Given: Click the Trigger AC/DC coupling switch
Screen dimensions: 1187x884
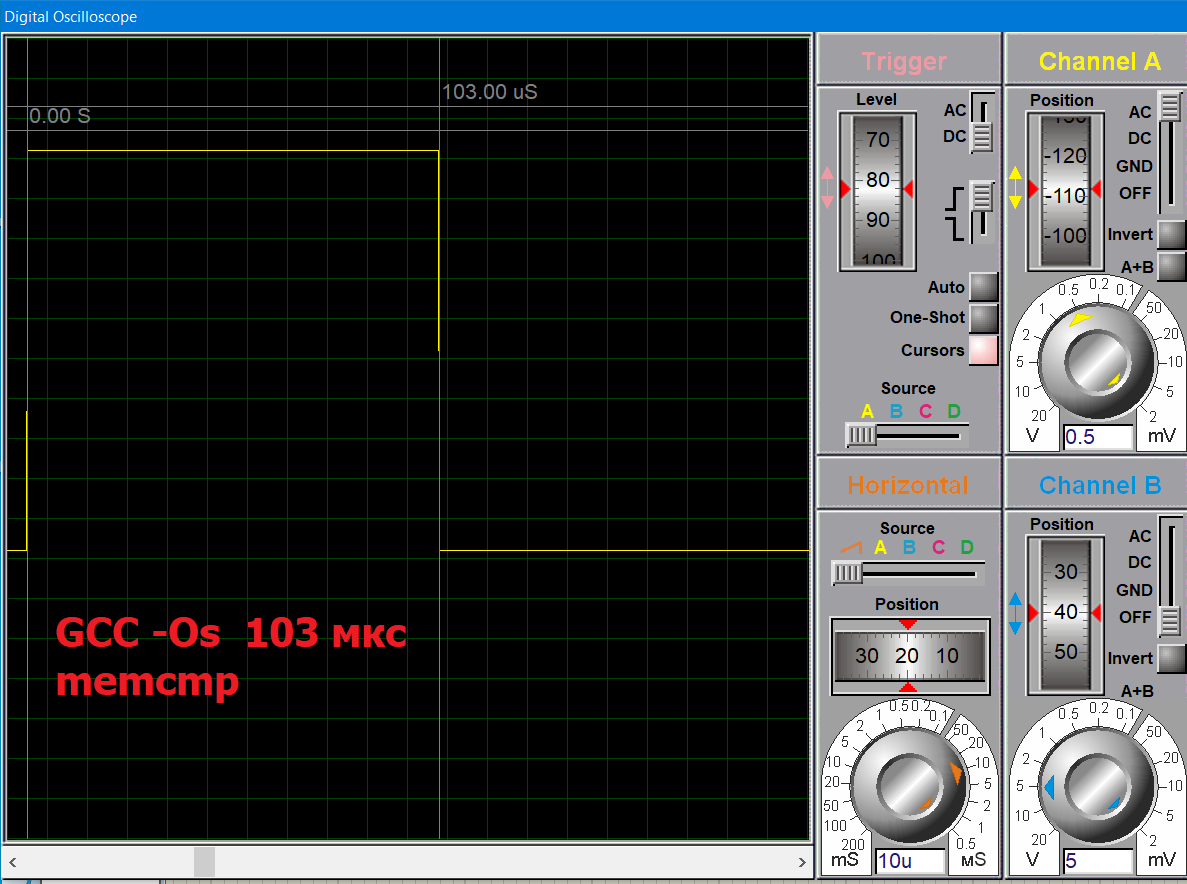Looking at the screenshot, I should [x=982, y=124].
